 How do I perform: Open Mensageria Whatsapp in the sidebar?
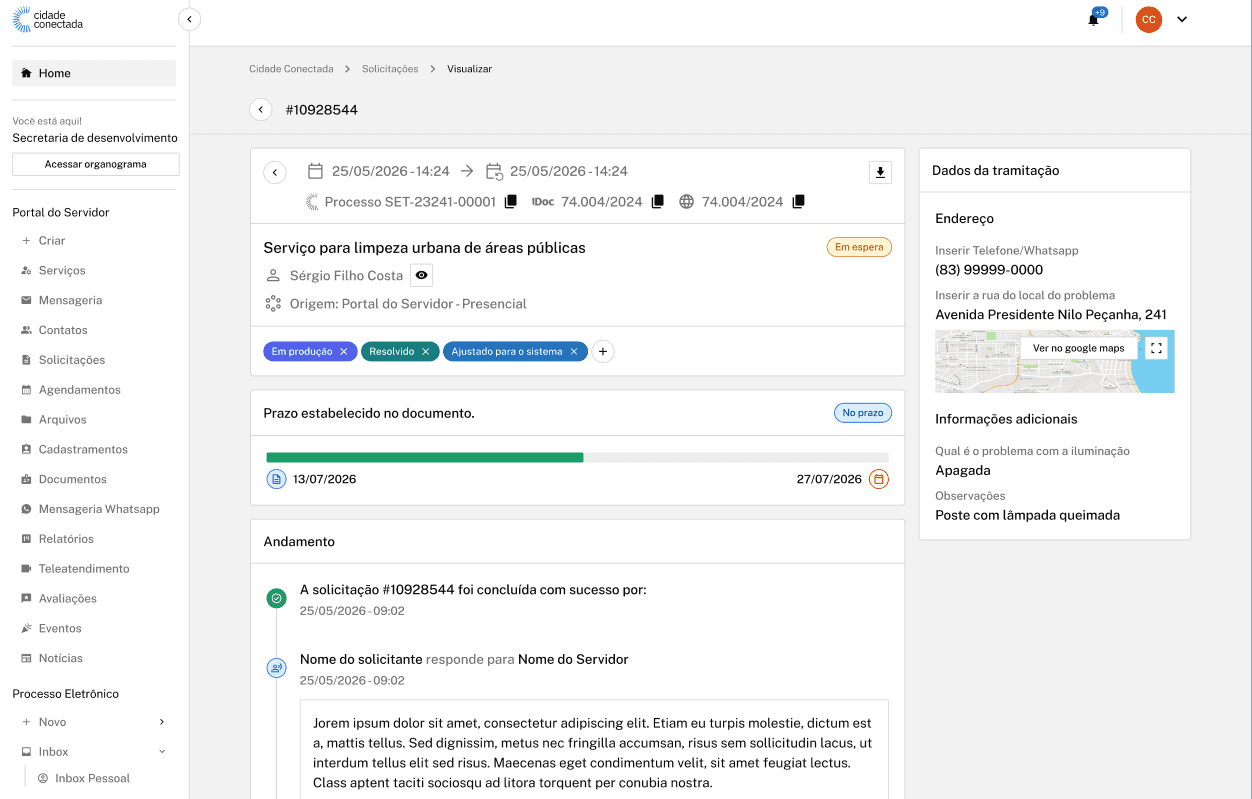(99, 510)
